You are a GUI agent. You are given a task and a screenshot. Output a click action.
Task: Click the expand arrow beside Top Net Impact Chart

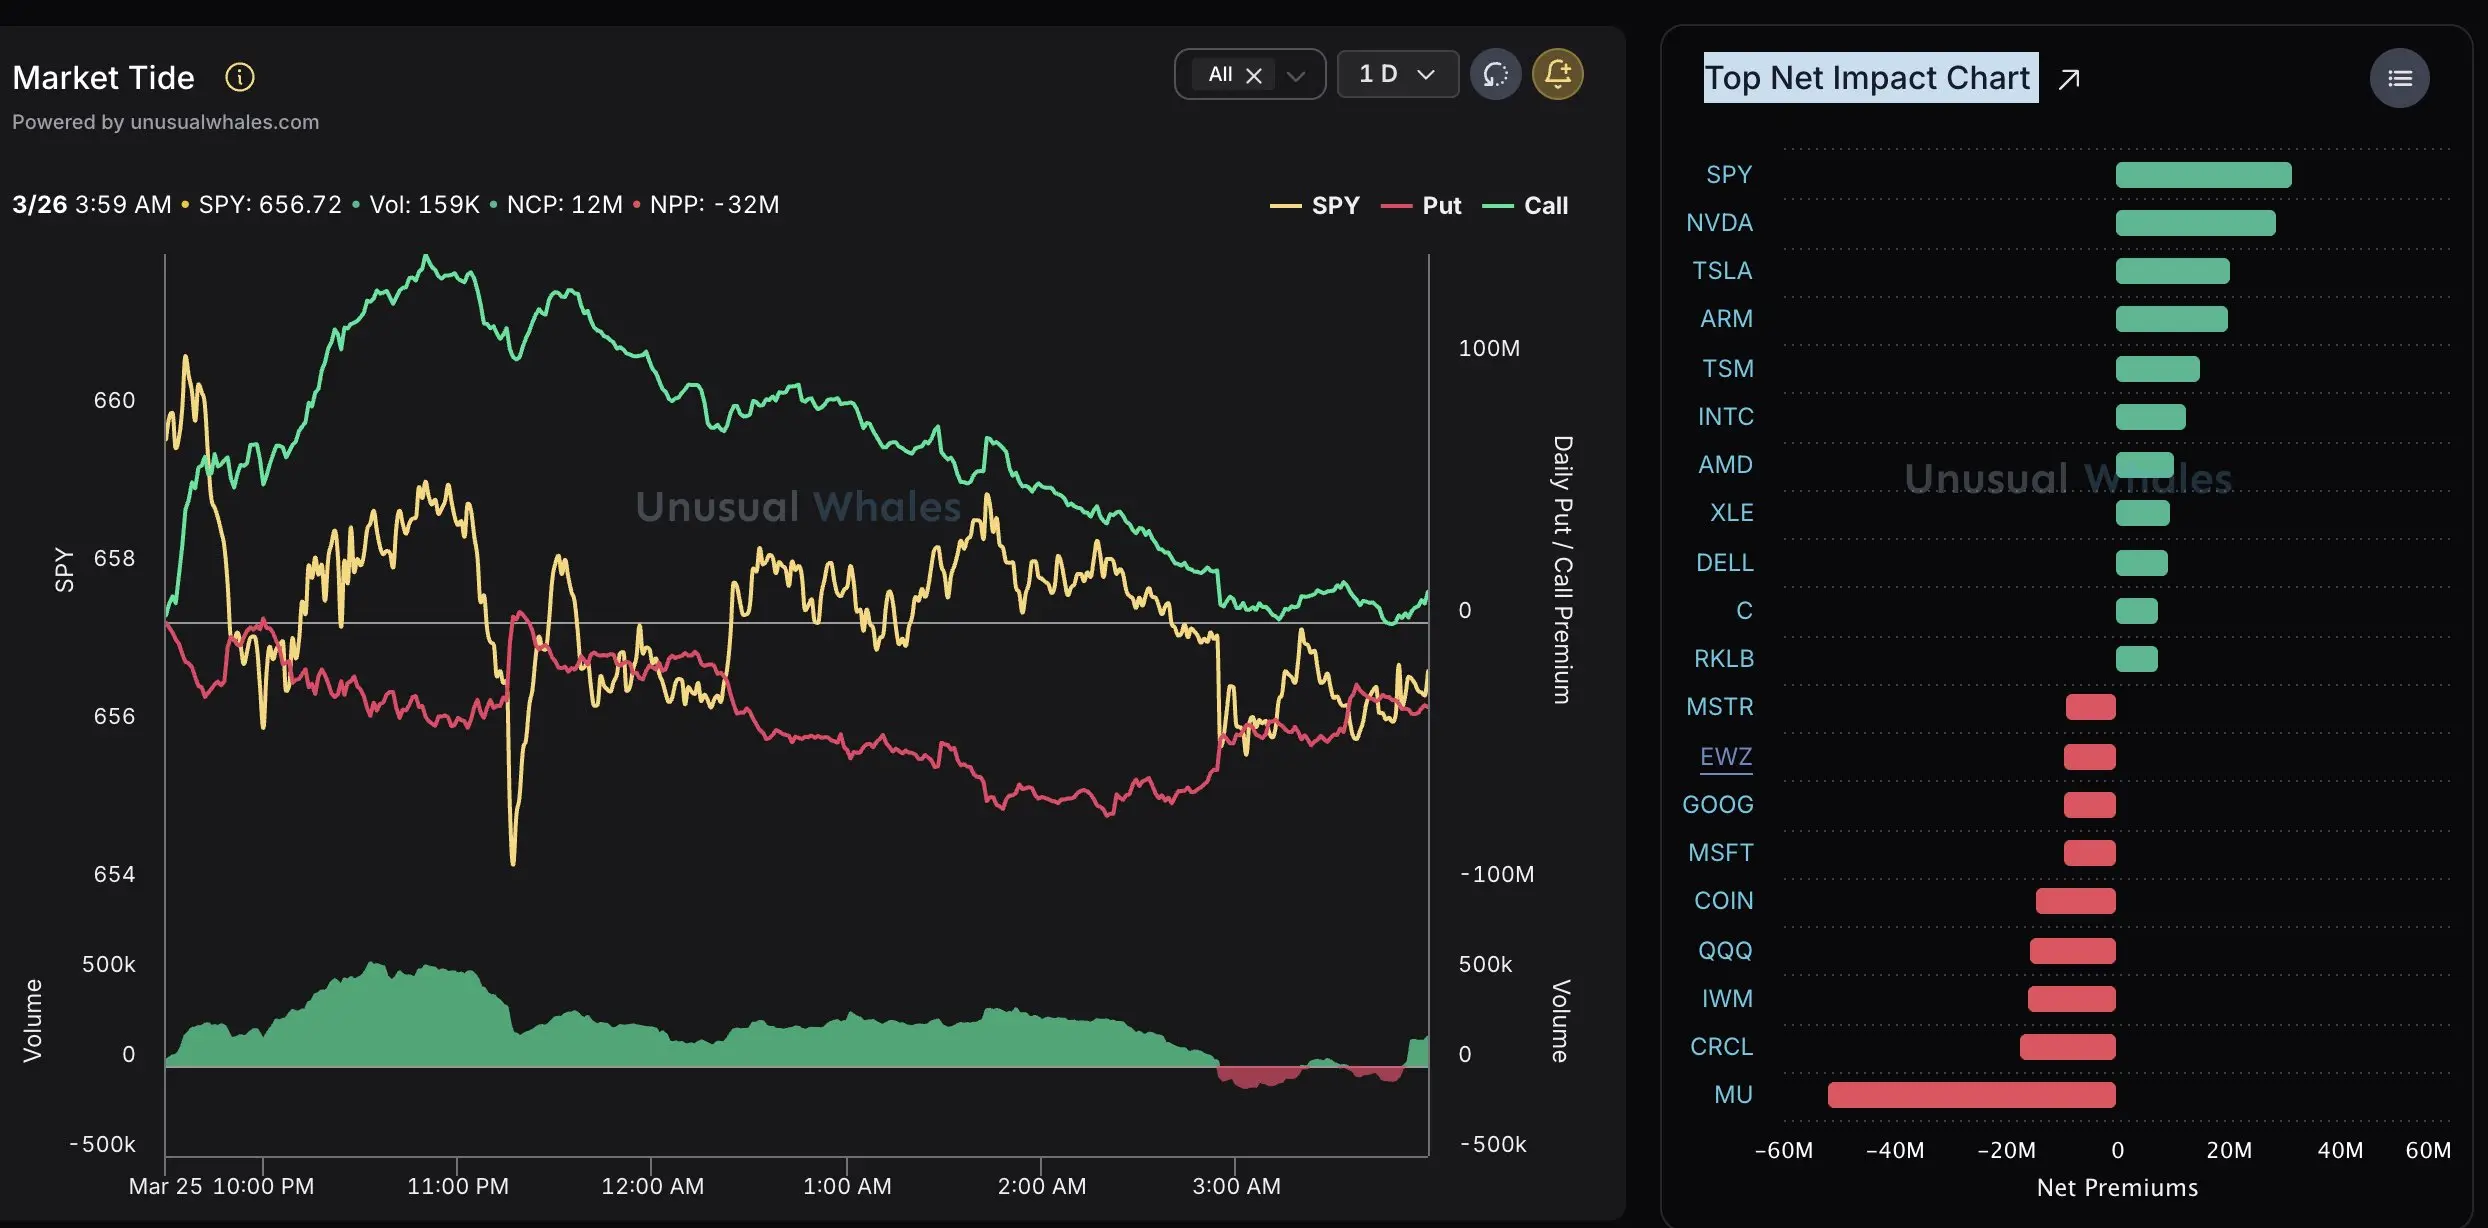click(2069, 79)
